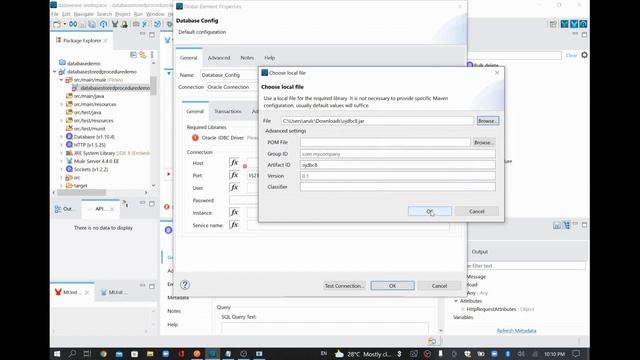
Task: Select the databasedemo project
Action: tap(83, 64)
